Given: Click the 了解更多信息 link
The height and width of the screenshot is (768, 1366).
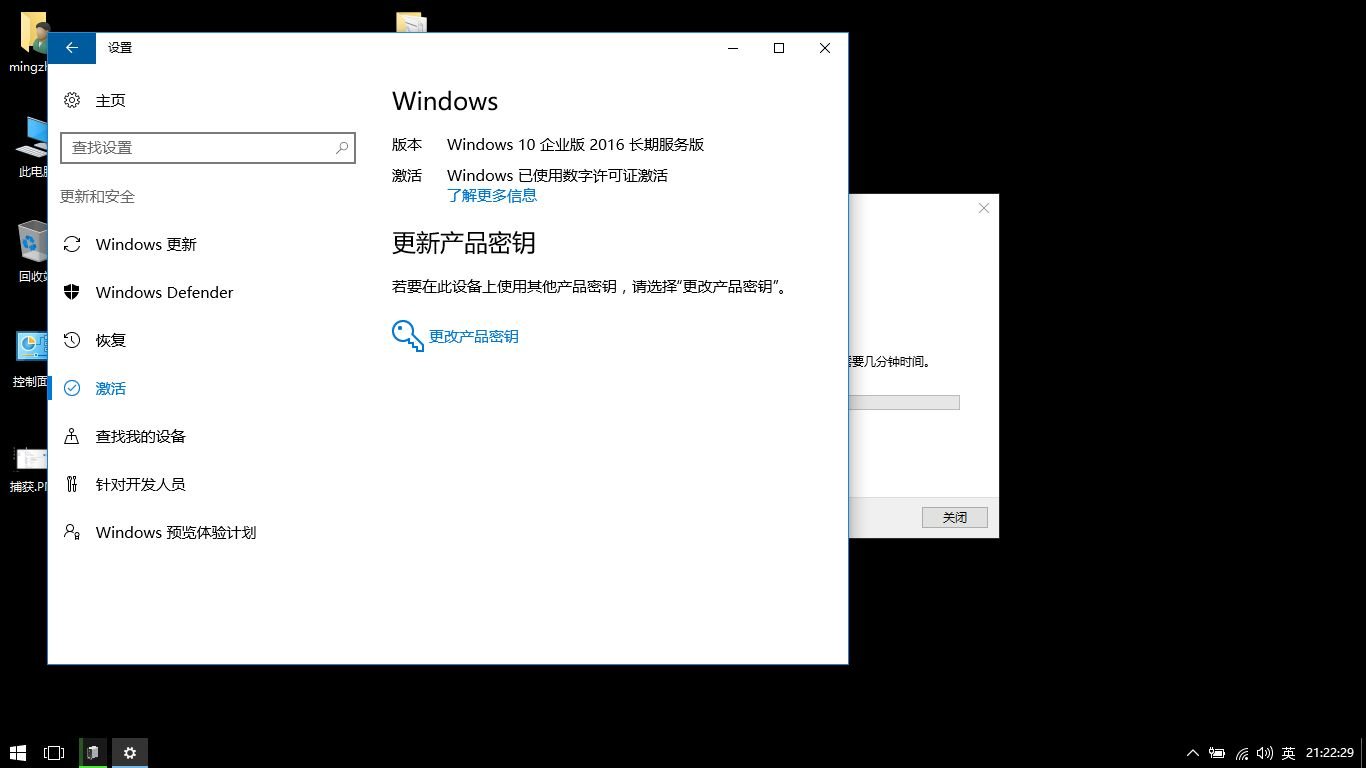Looking at the screenshot, I should pyautogui.click(x=491, y=196).
